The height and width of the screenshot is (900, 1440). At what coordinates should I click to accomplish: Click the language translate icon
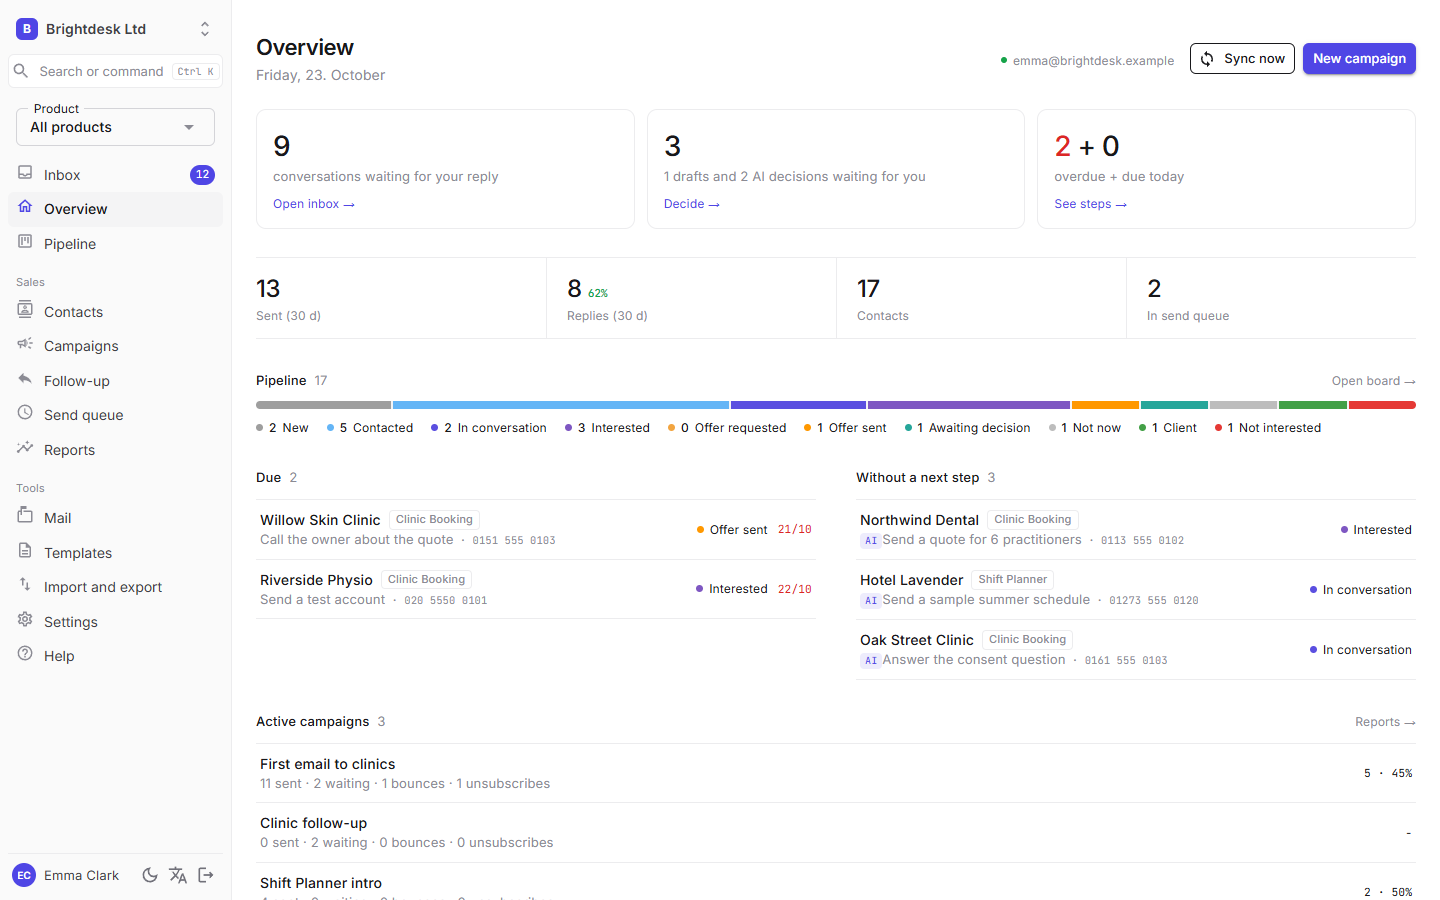click(x=178, y=875)
